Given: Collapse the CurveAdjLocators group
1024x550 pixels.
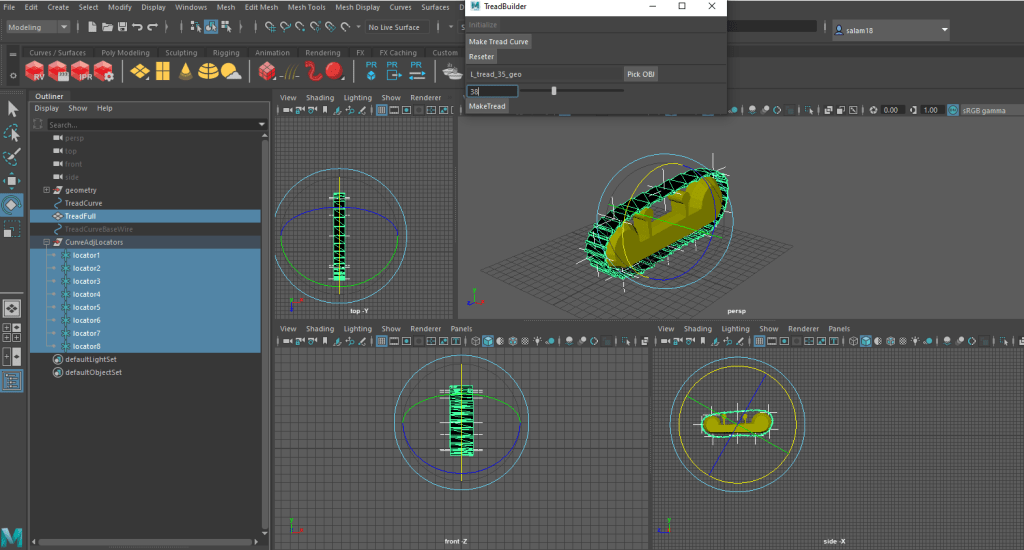Looking at the screenshot, I should click(46, 242).
